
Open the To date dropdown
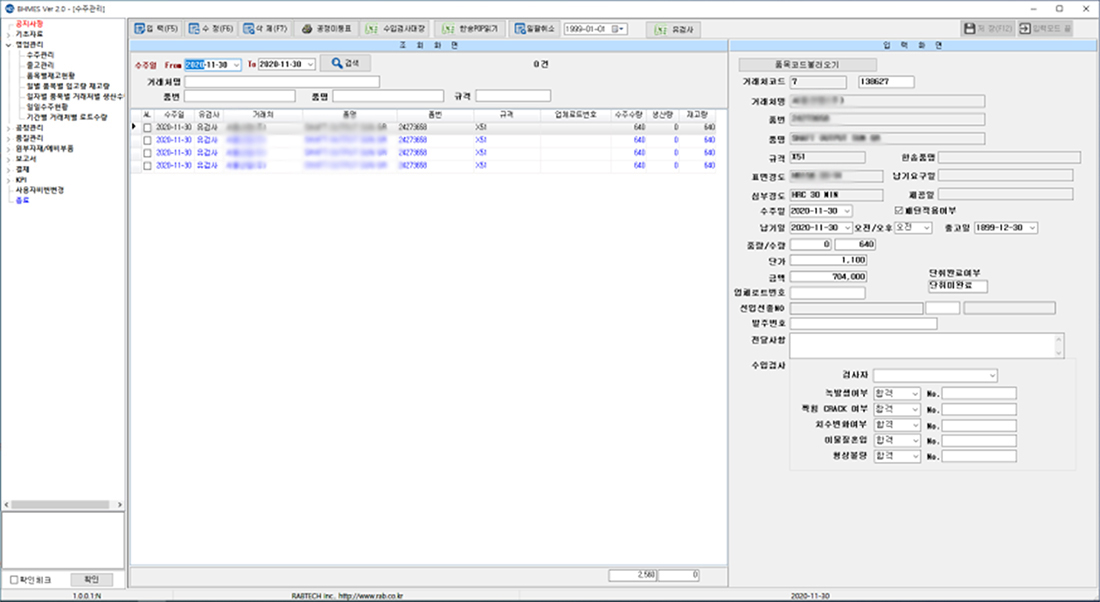point(310,65)
